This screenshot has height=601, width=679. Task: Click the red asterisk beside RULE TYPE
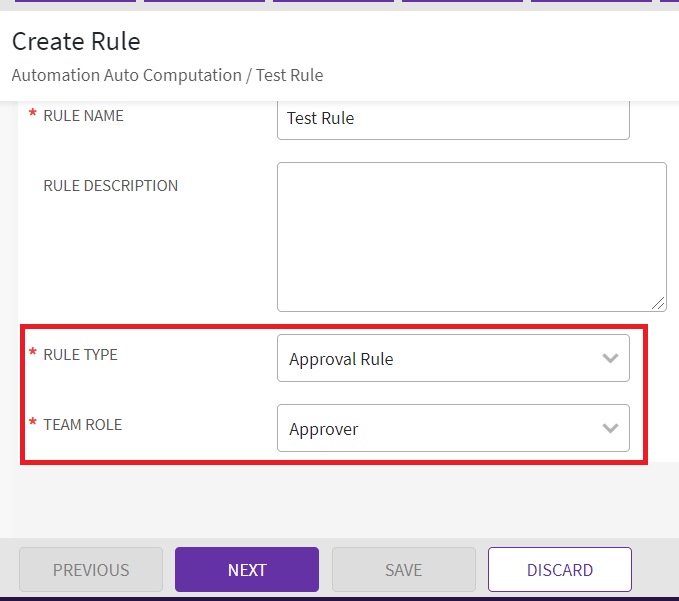pos(32,355)
